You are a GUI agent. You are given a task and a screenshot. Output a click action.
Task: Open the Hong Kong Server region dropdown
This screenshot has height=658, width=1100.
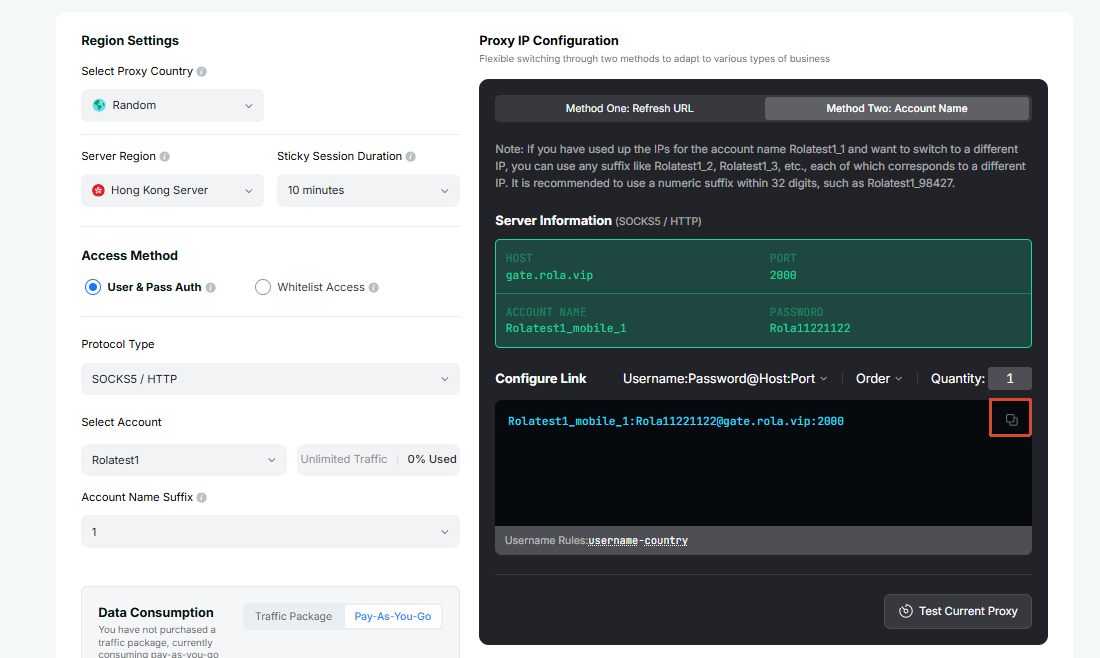coord(173,190)
